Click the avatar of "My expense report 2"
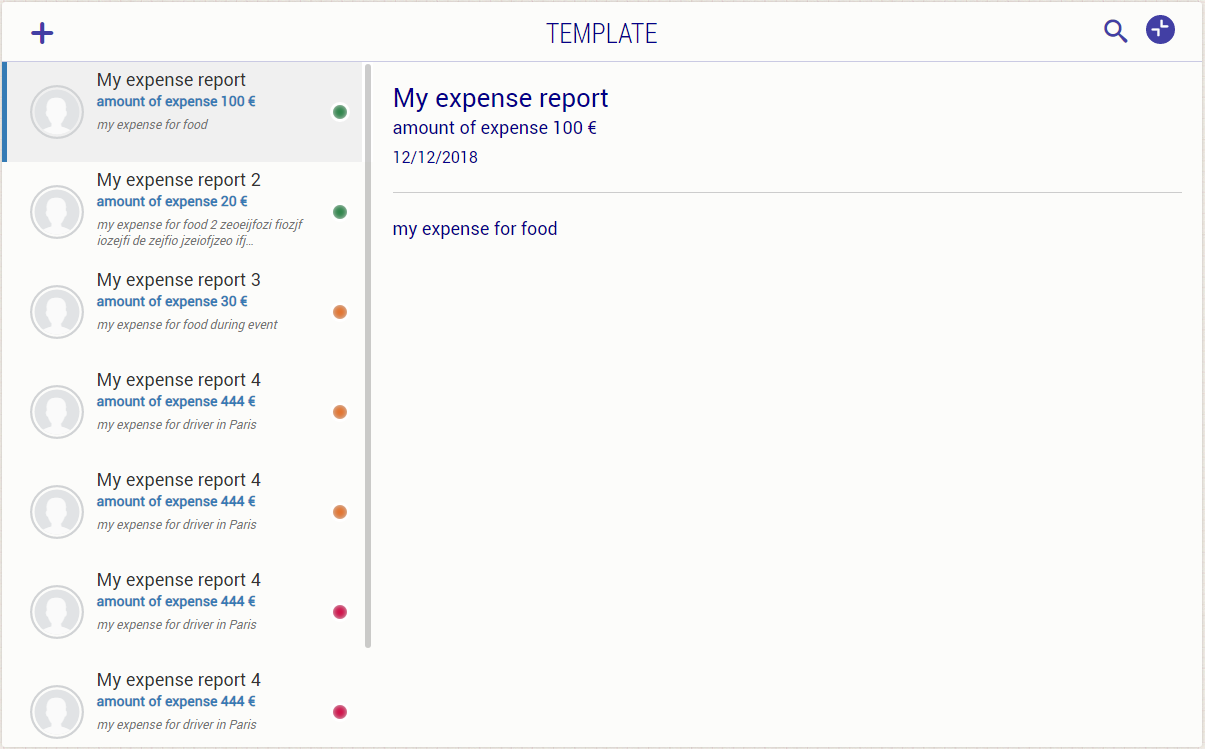1205x749 pixels. tap(57, 211)
